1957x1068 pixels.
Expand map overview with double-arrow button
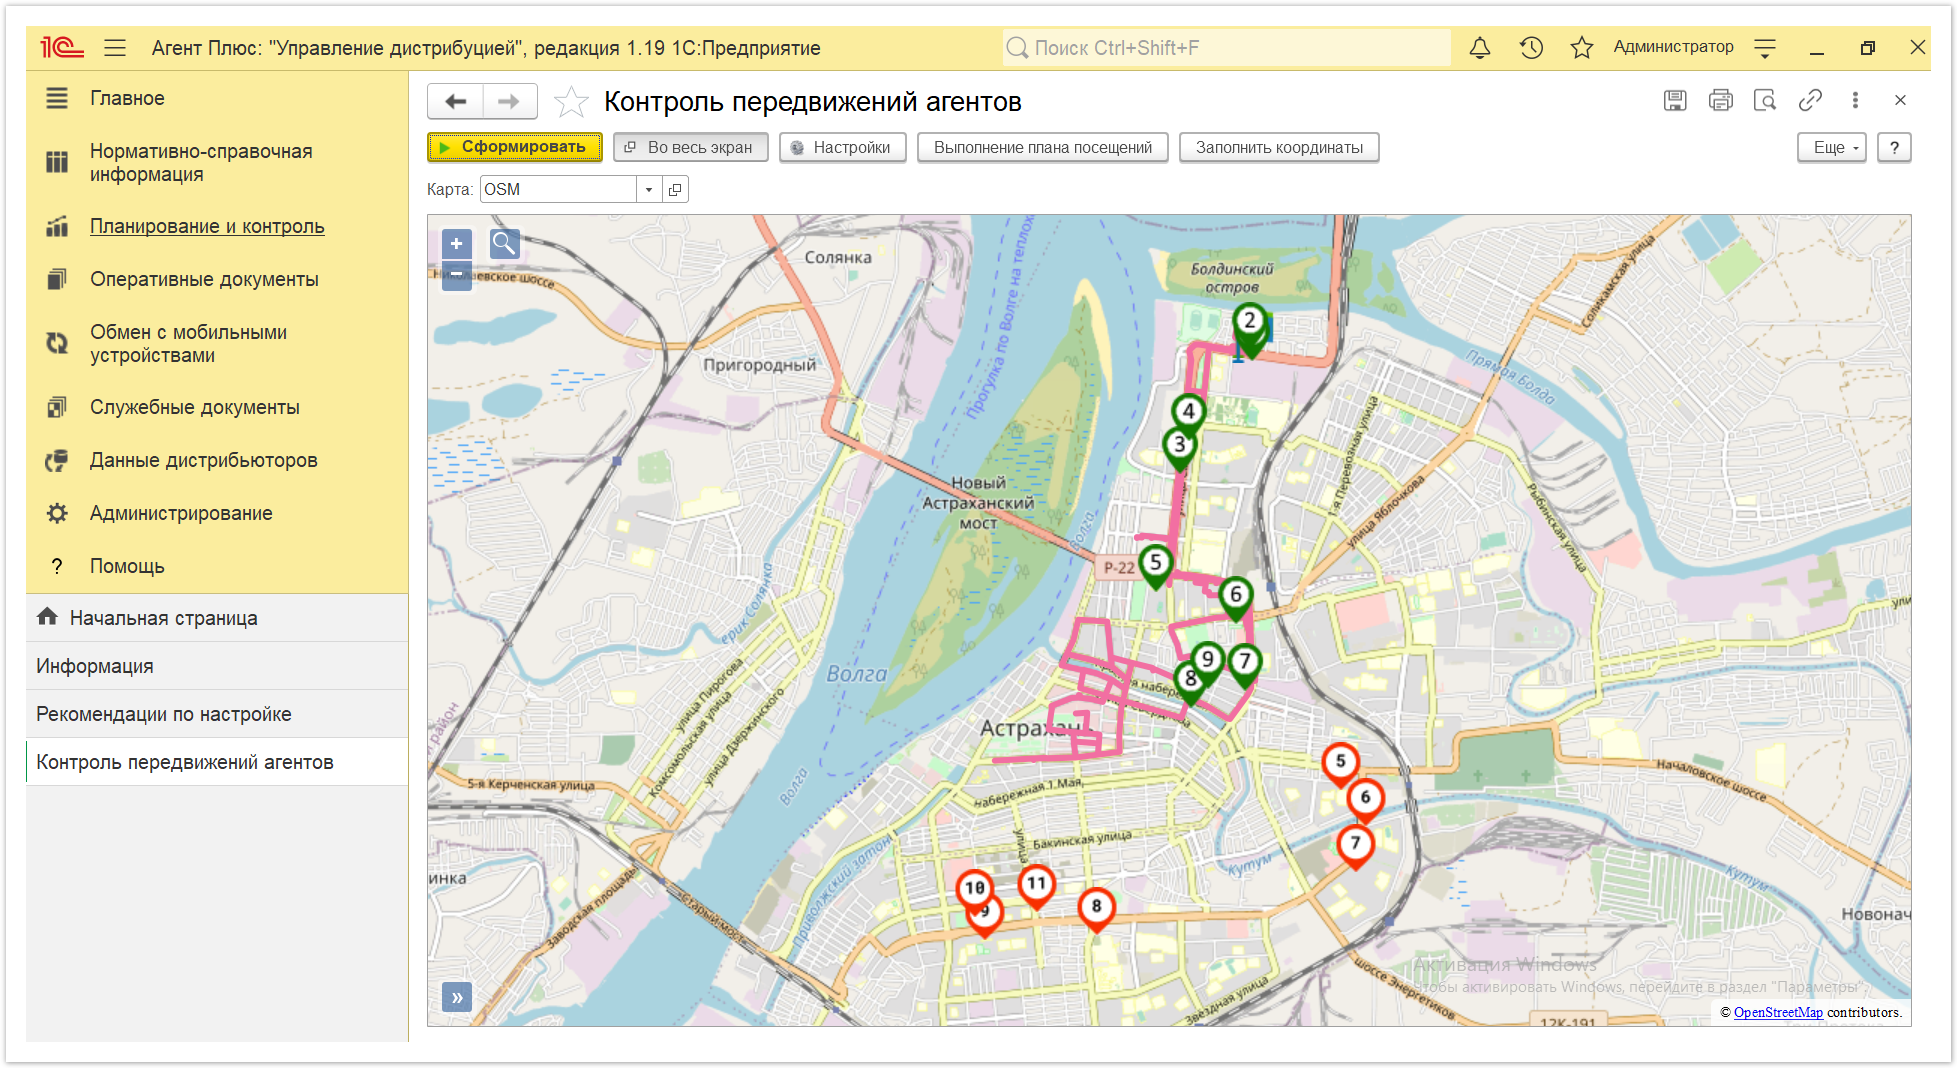click(457, 996)
